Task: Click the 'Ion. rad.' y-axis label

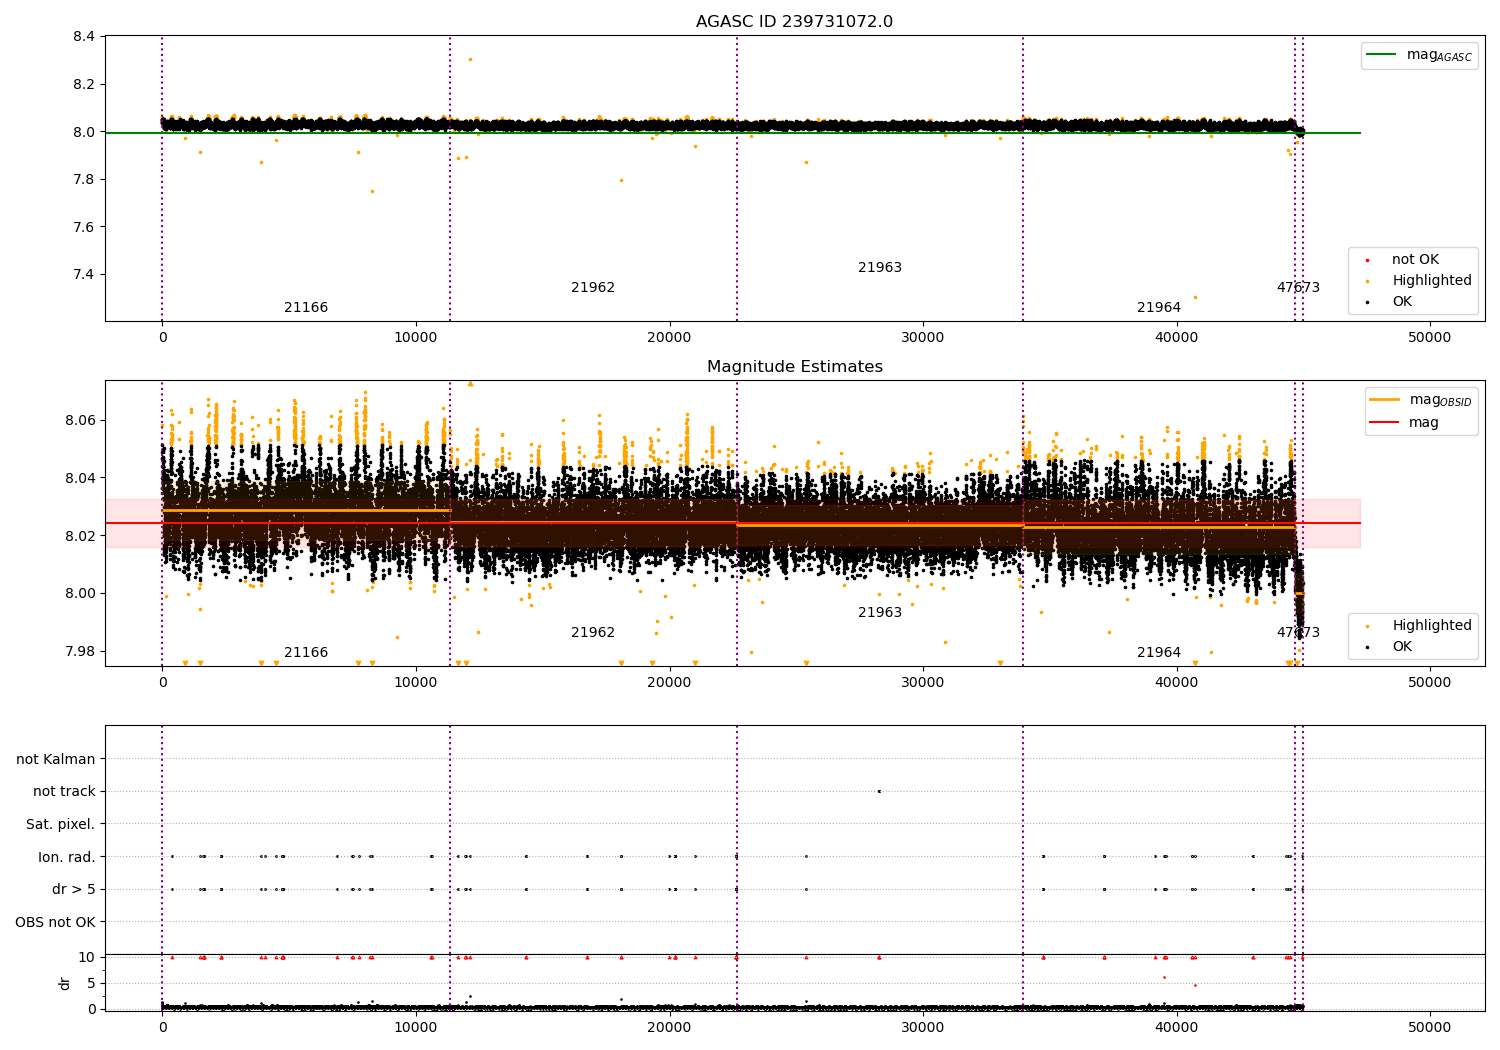Action: click(x=67, y=857)
